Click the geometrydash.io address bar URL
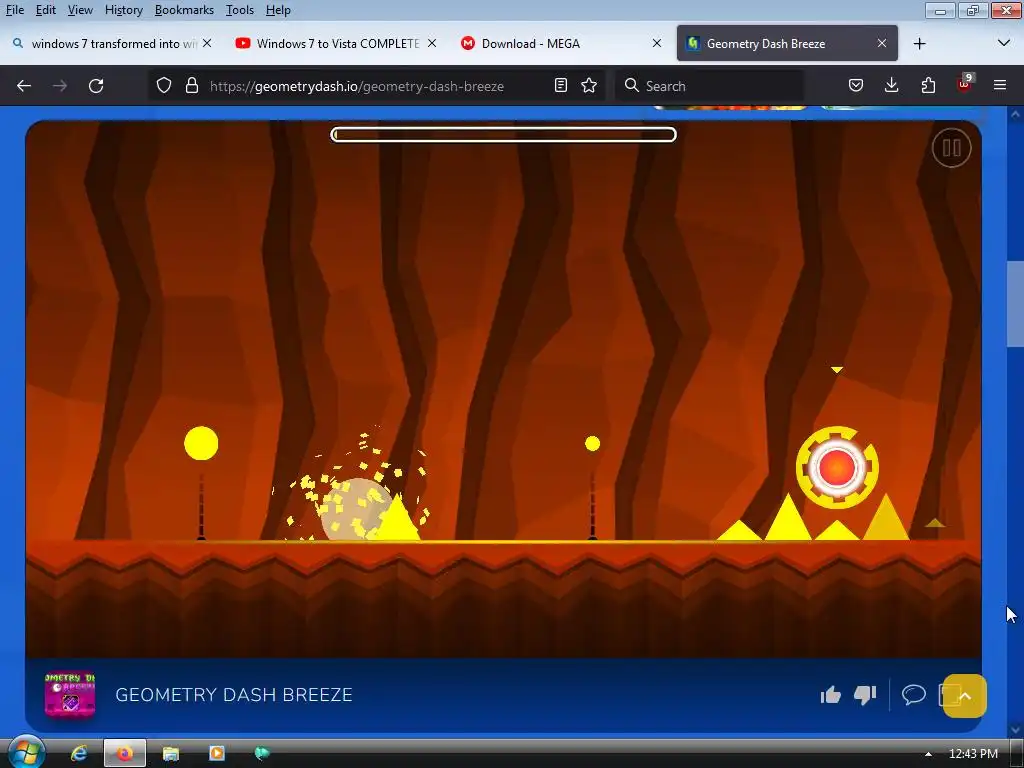1024x768 pixels. click(357, 86)
